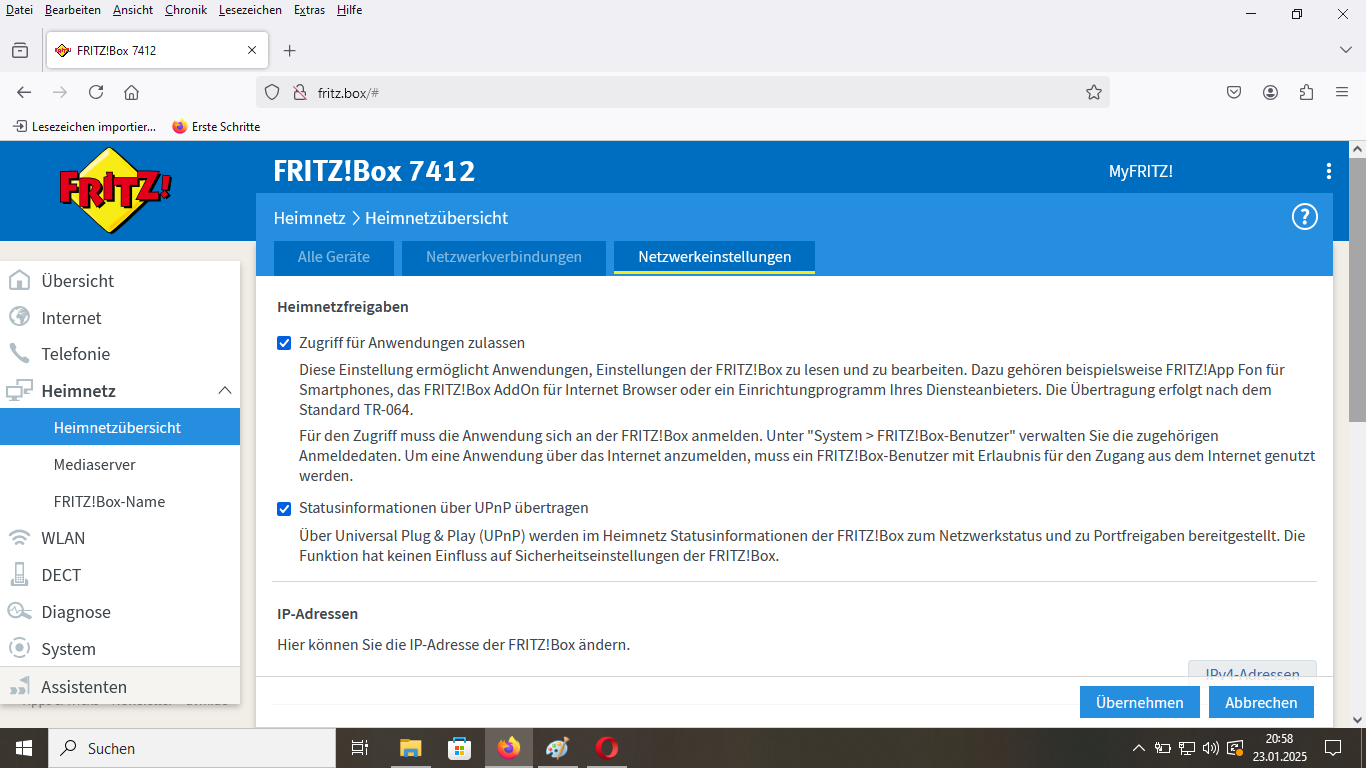Click the Internet globe icon in the sidebar
Screen dimensions: 1366x768
(x=19, y=317)
